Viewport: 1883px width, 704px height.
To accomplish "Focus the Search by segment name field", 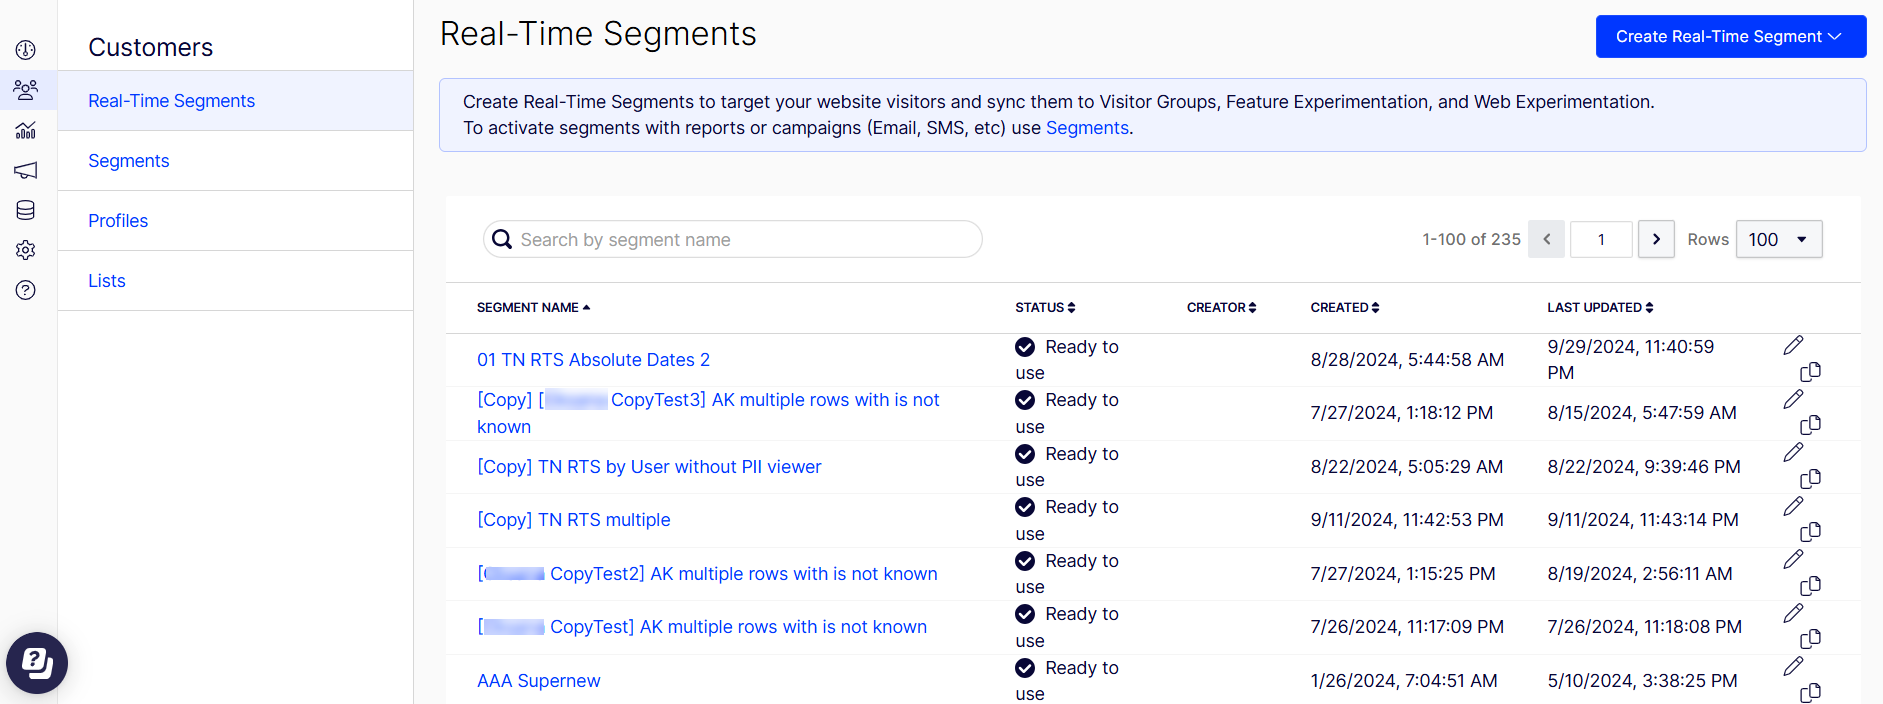I will click(733, 239).
